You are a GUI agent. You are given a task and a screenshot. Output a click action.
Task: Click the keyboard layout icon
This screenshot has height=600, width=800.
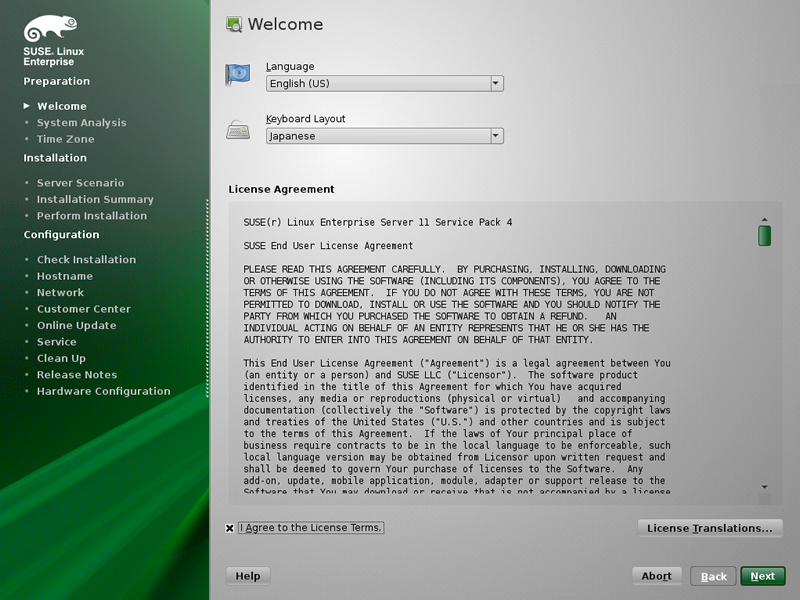pos(238,130)
